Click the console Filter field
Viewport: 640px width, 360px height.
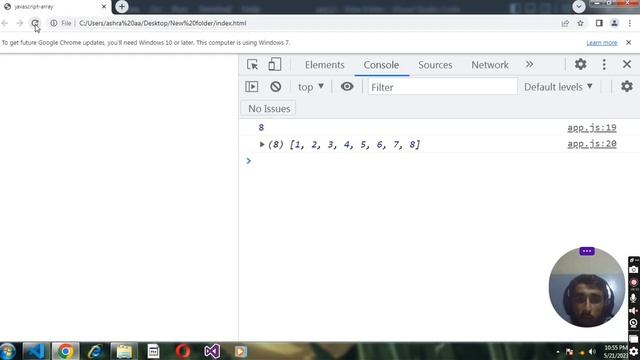pos(442,87)
